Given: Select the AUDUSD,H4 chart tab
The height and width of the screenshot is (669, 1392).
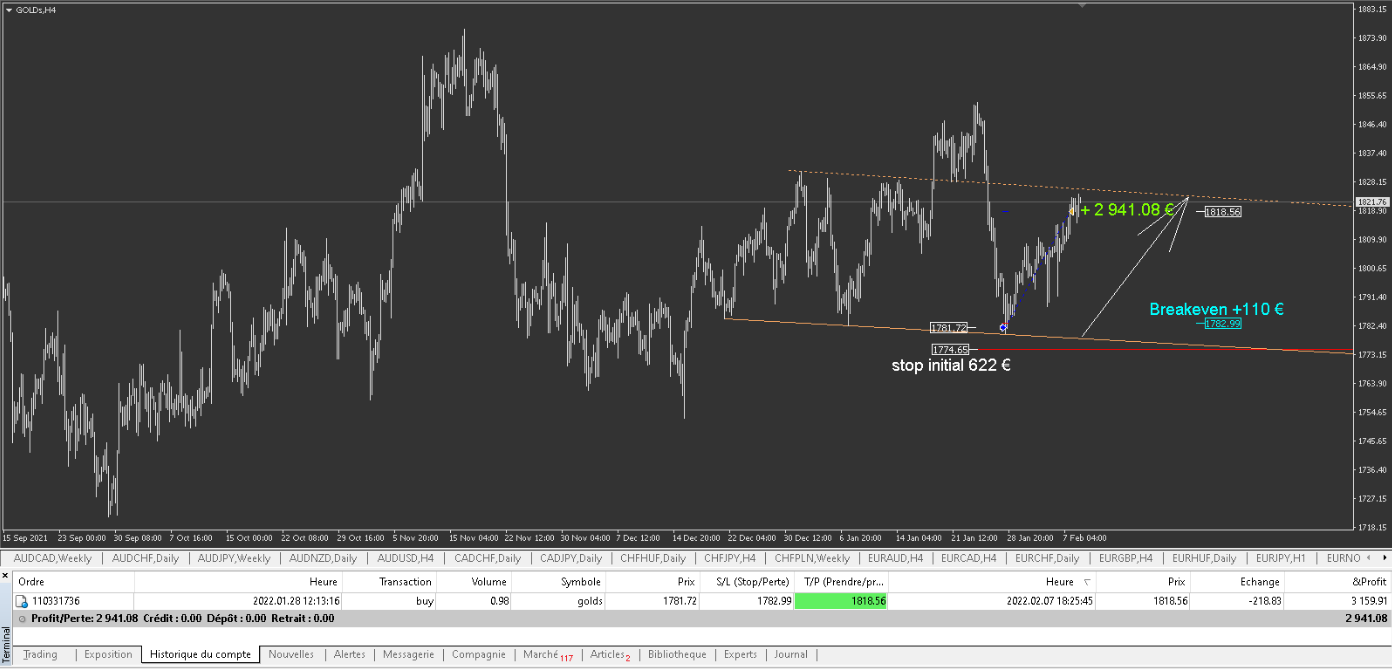Looking at the screenshot, I should coord(403,558).
